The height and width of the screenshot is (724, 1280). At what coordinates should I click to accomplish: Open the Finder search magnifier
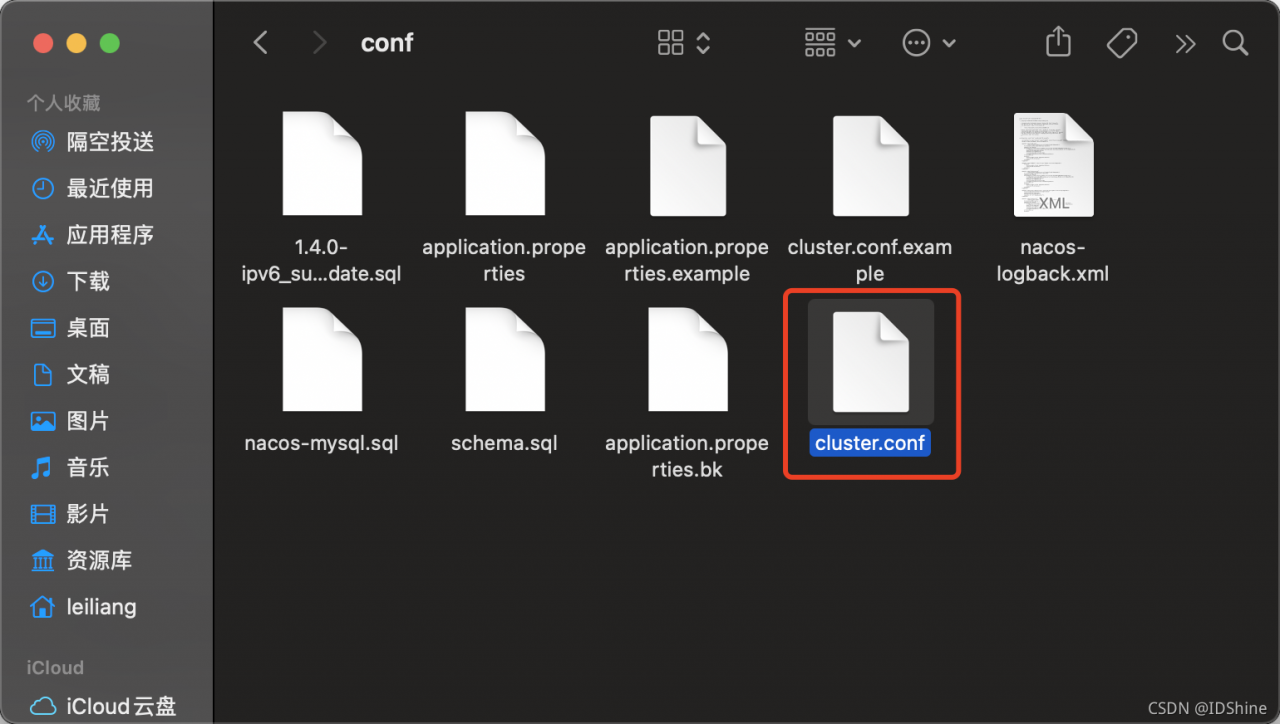[1235, 43]
